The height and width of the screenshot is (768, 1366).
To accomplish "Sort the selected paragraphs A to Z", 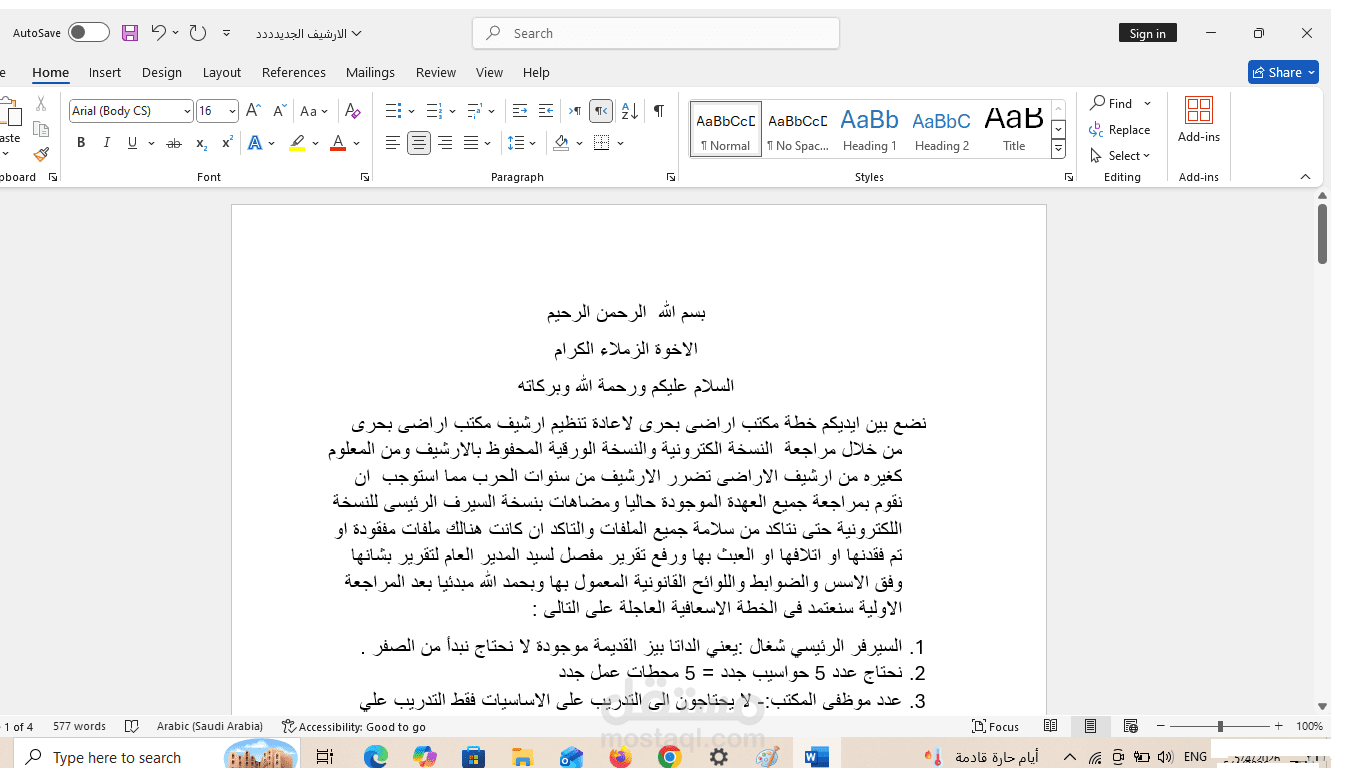I will (630, 111).
